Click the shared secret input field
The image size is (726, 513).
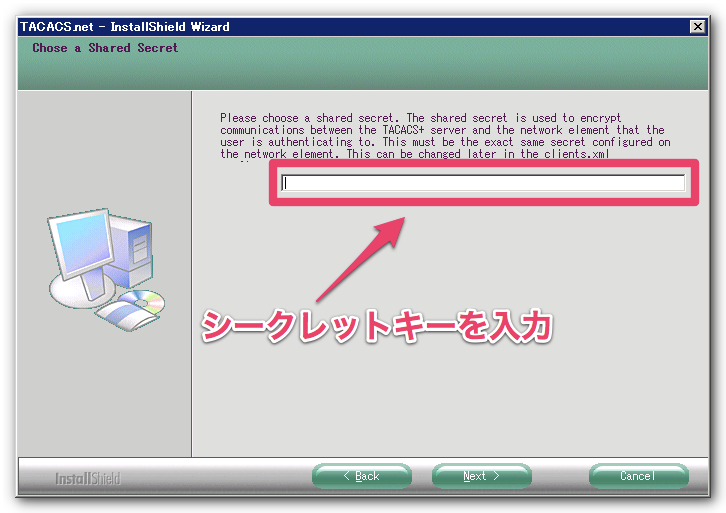[x=483, y=183]
